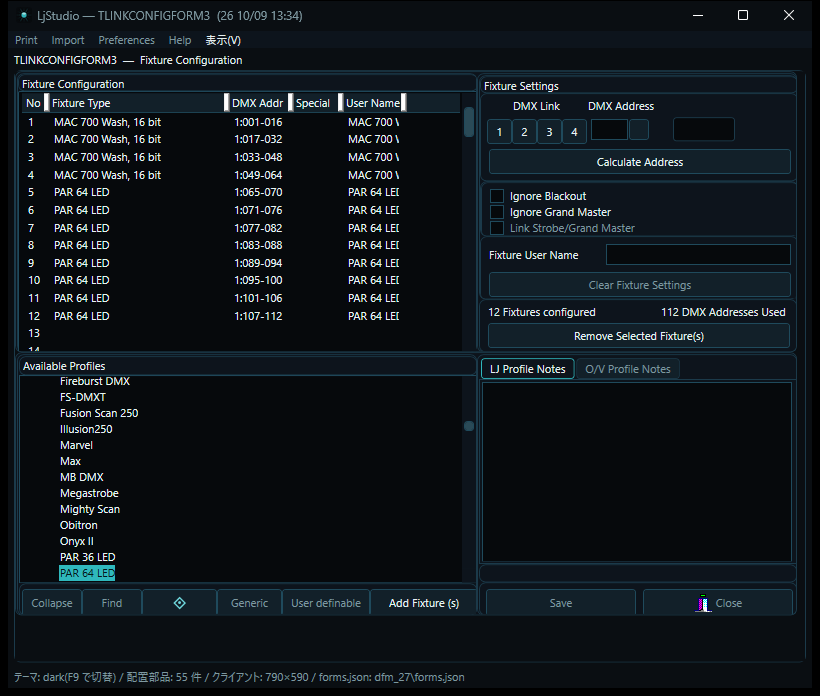Select DMX Link 4
Image resolution: width=820 pixels, height=696 pixels.
coord(574,132)
